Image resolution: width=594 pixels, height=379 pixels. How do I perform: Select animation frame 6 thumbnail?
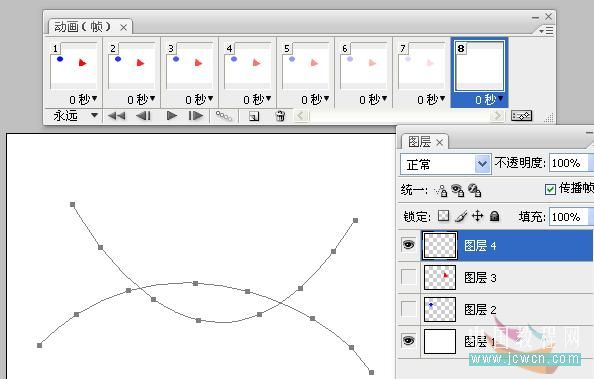[363, 65]
